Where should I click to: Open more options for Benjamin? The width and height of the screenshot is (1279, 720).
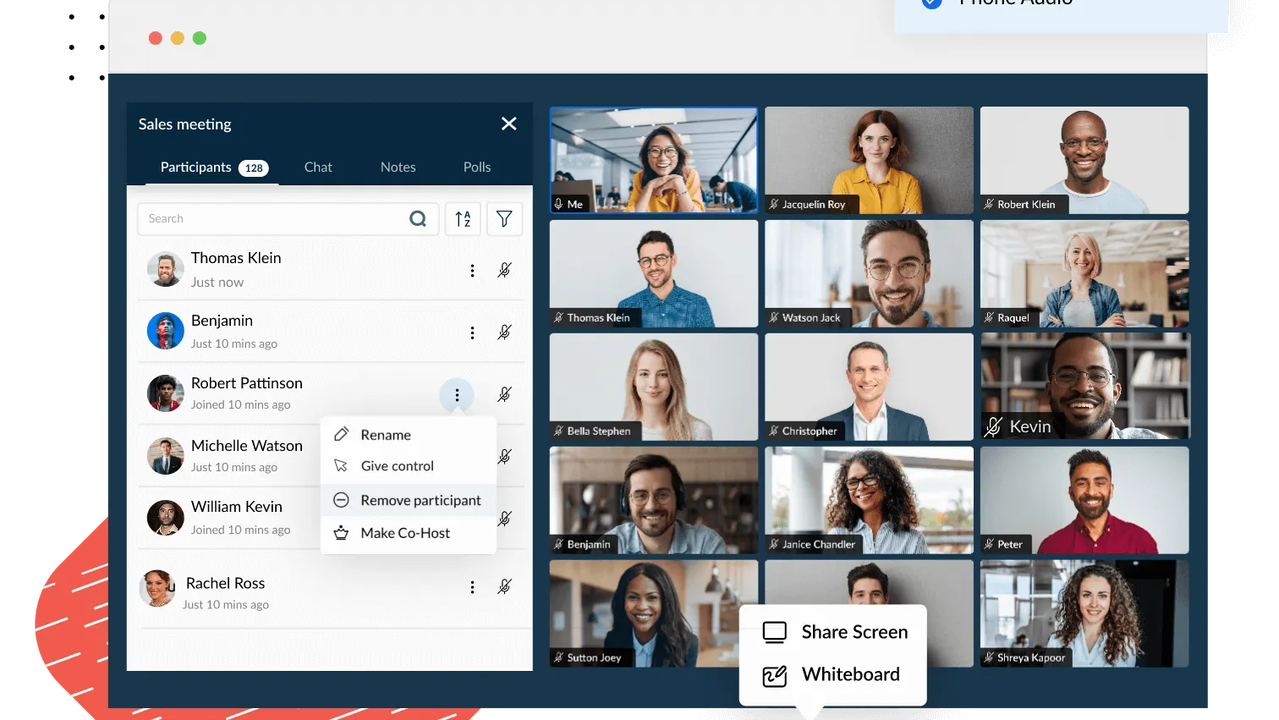(472, 332)
